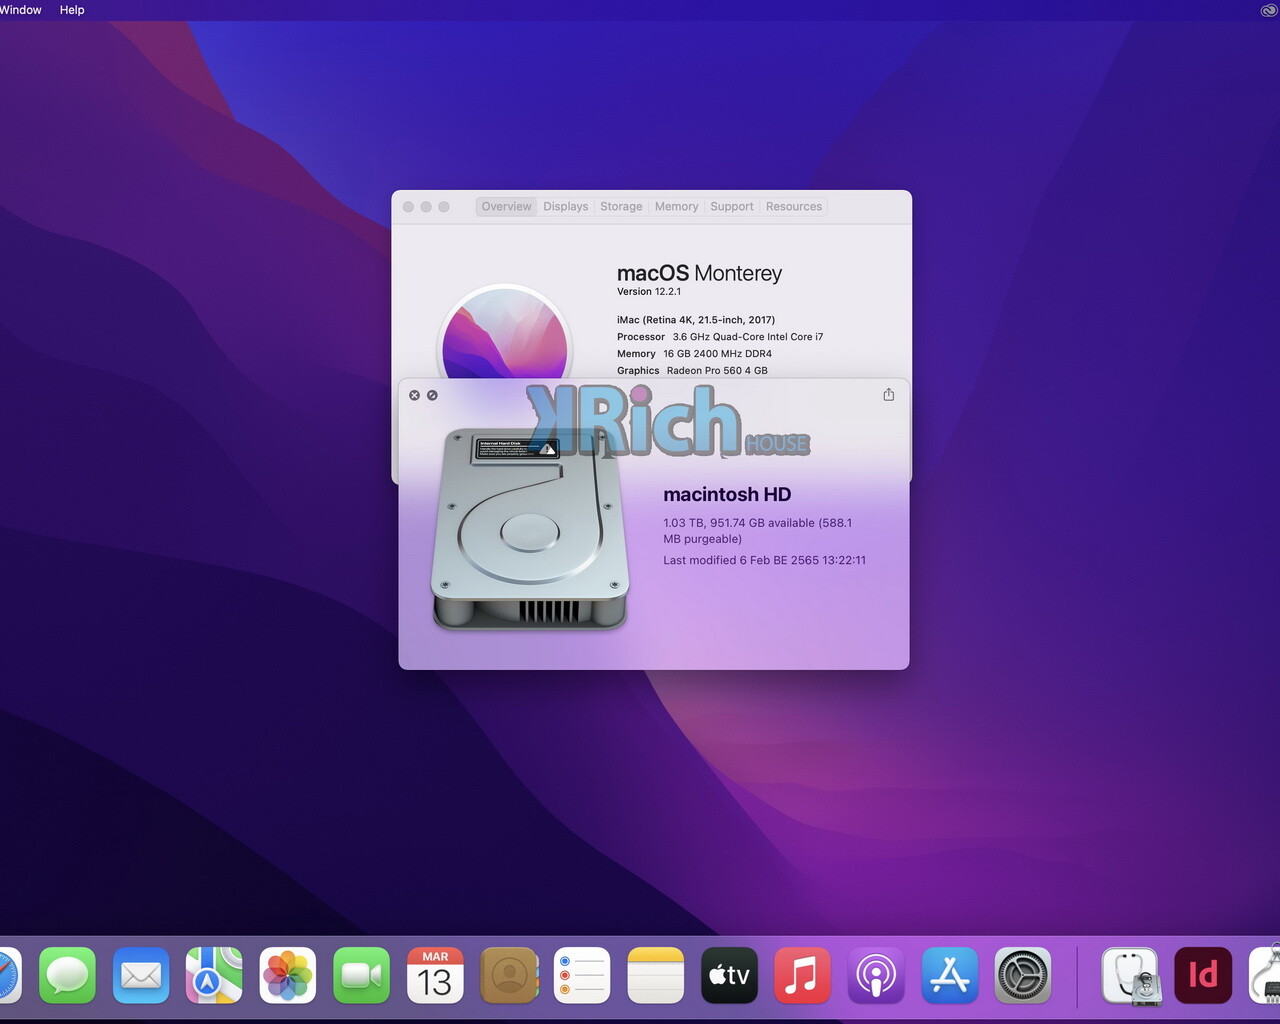The width and height of the screenshot is (1280, 1024).
Task: Click the full screen button in Quick Look
Action: tap(432, 395)
